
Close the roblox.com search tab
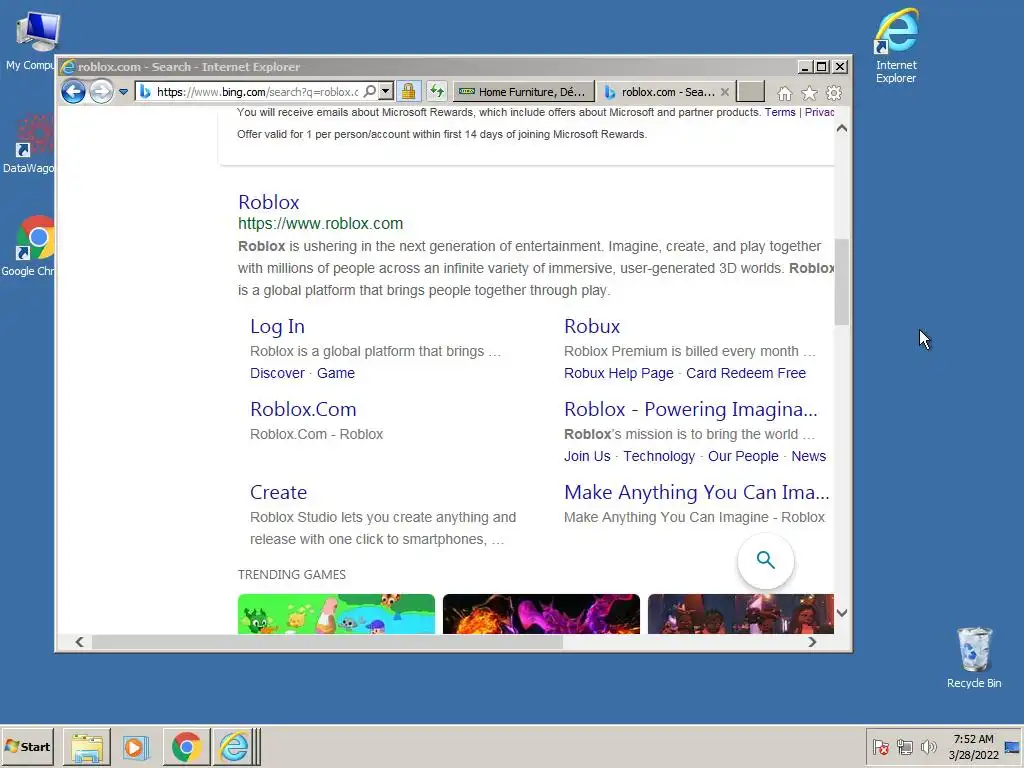725,92
